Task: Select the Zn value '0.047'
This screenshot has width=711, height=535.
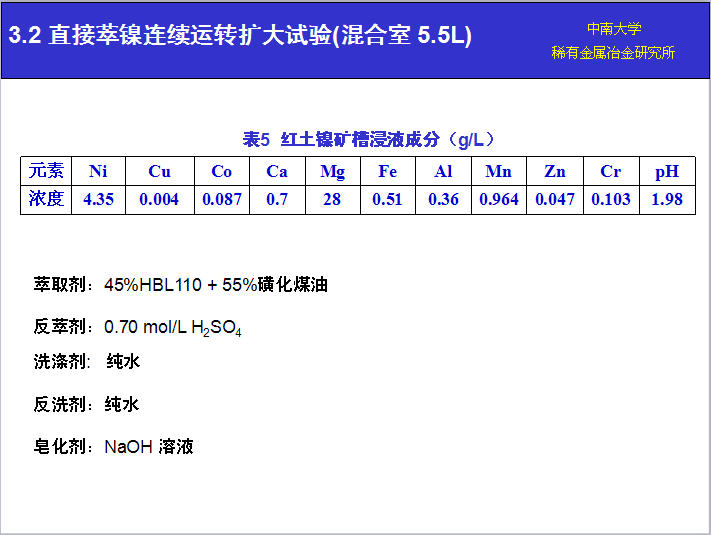Action: tap(555, 199)
